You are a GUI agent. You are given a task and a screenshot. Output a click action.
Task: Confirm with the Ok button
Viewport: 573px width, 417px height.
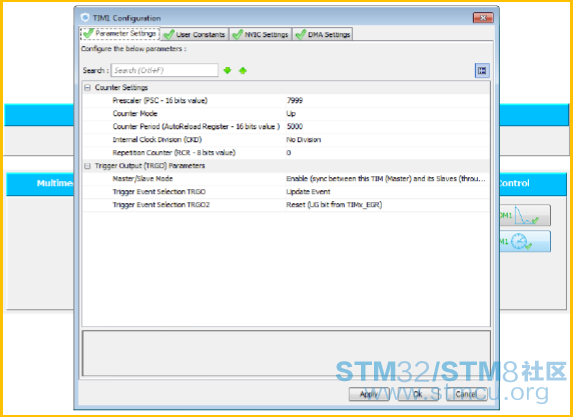[418, 394]
